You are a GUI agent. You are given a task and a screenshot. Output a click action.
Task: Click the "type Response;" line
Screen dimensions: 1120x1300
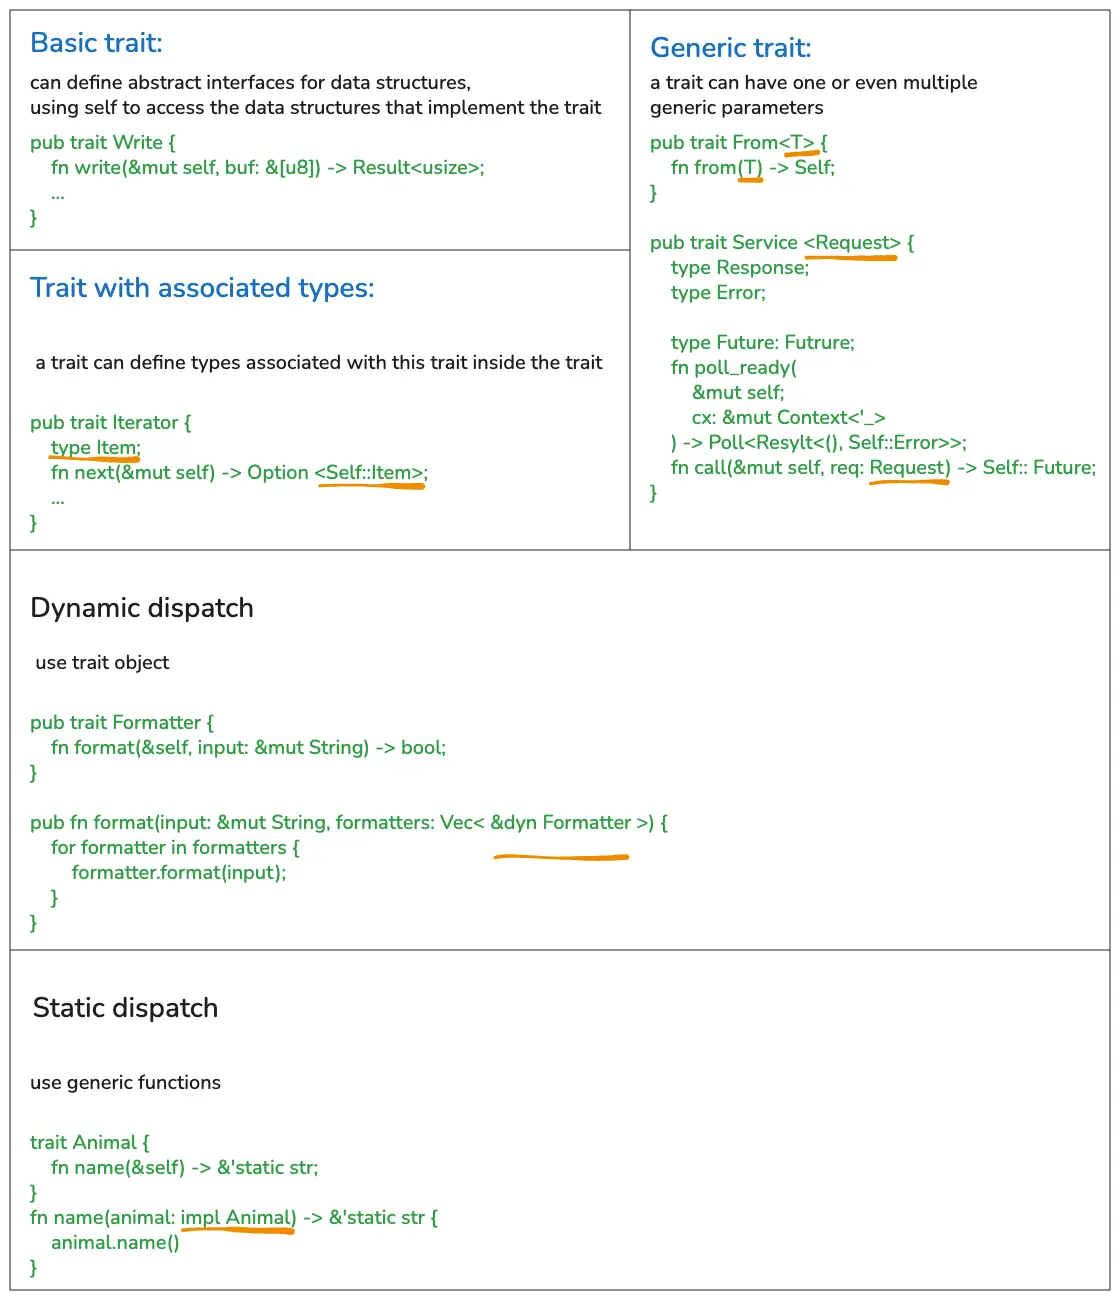point(739,268)
